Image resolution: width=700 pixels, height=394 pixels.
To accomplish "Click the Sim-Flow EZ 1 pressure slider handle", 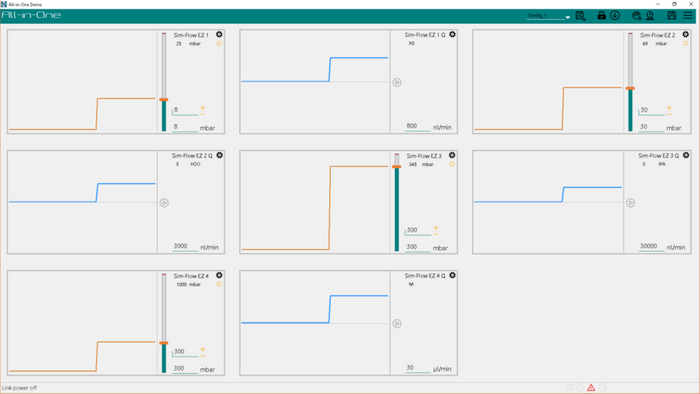I will click(x=164, y=100).
